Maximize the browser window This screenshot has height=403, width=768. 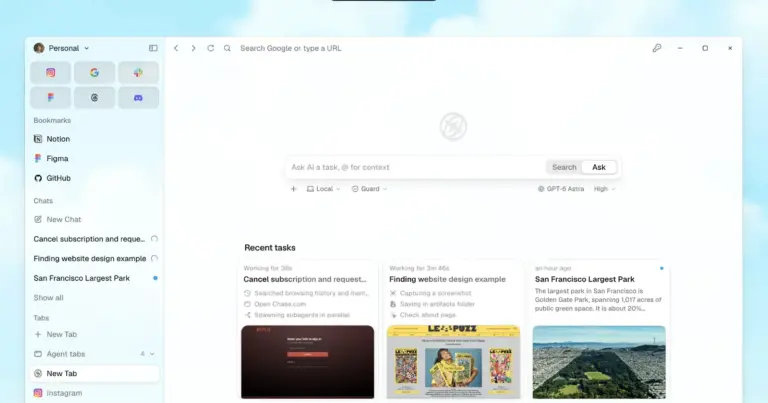tap(705, 48)
